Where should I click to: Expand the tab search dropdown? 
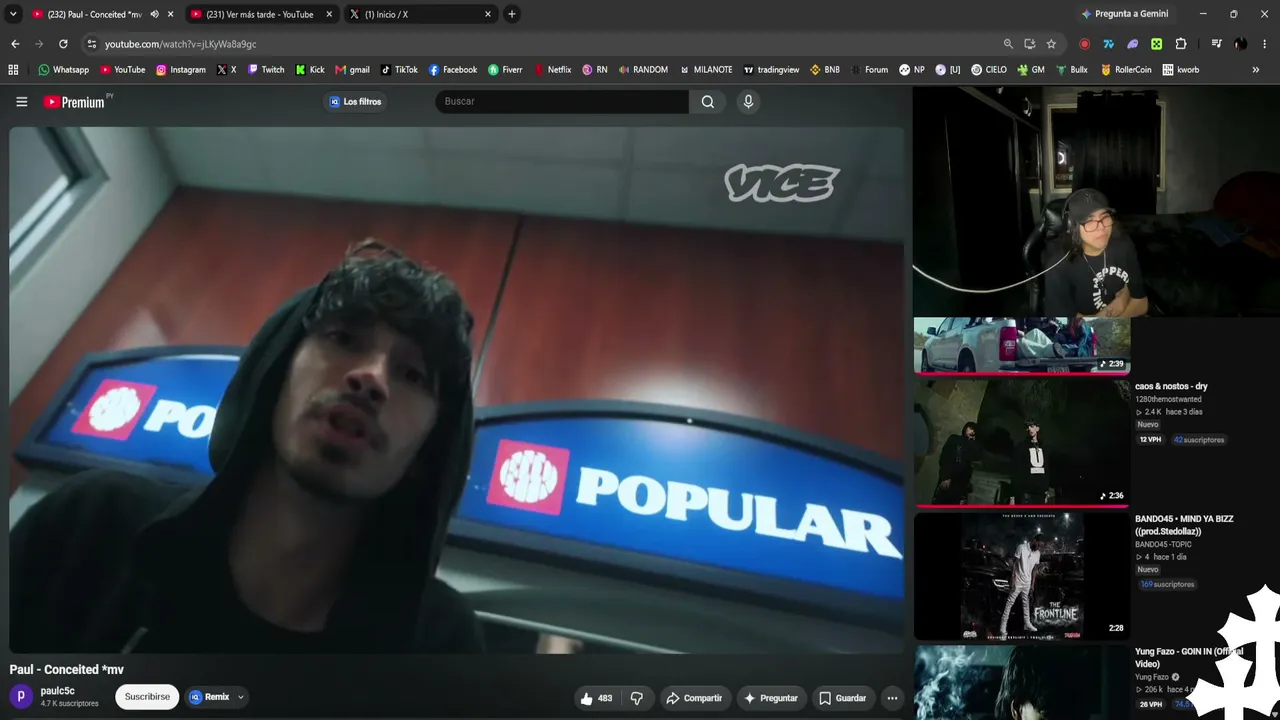tap(13, 14)
